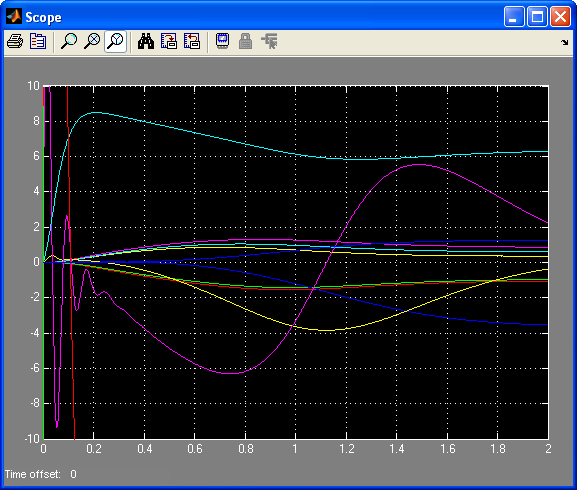Click the 'Scope' window title text
The width and height of the screenshot is (577, 490).
coord(43,17)
